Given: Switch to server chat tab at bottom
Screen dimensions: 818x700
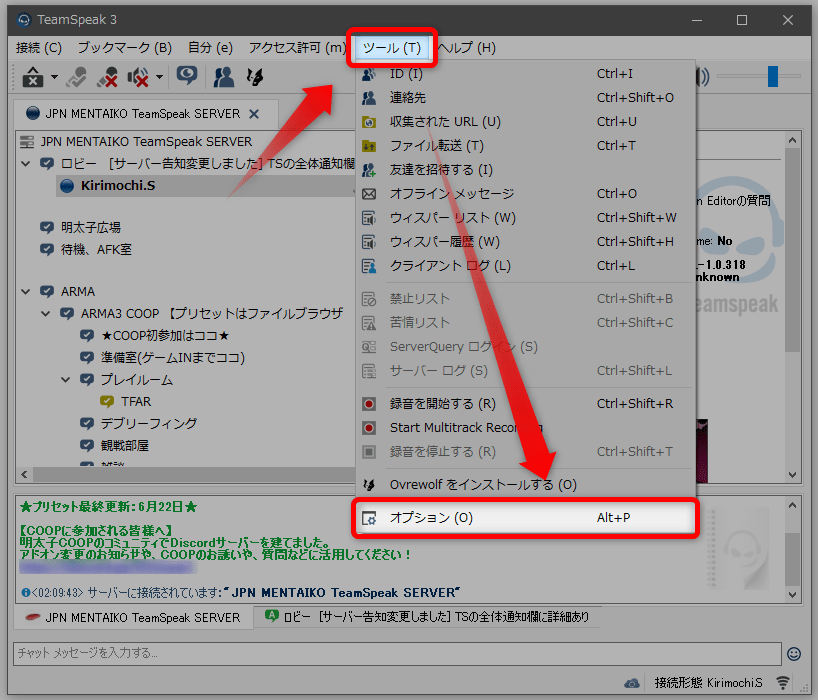Looking at the screenshot, I should pos(134,618).
